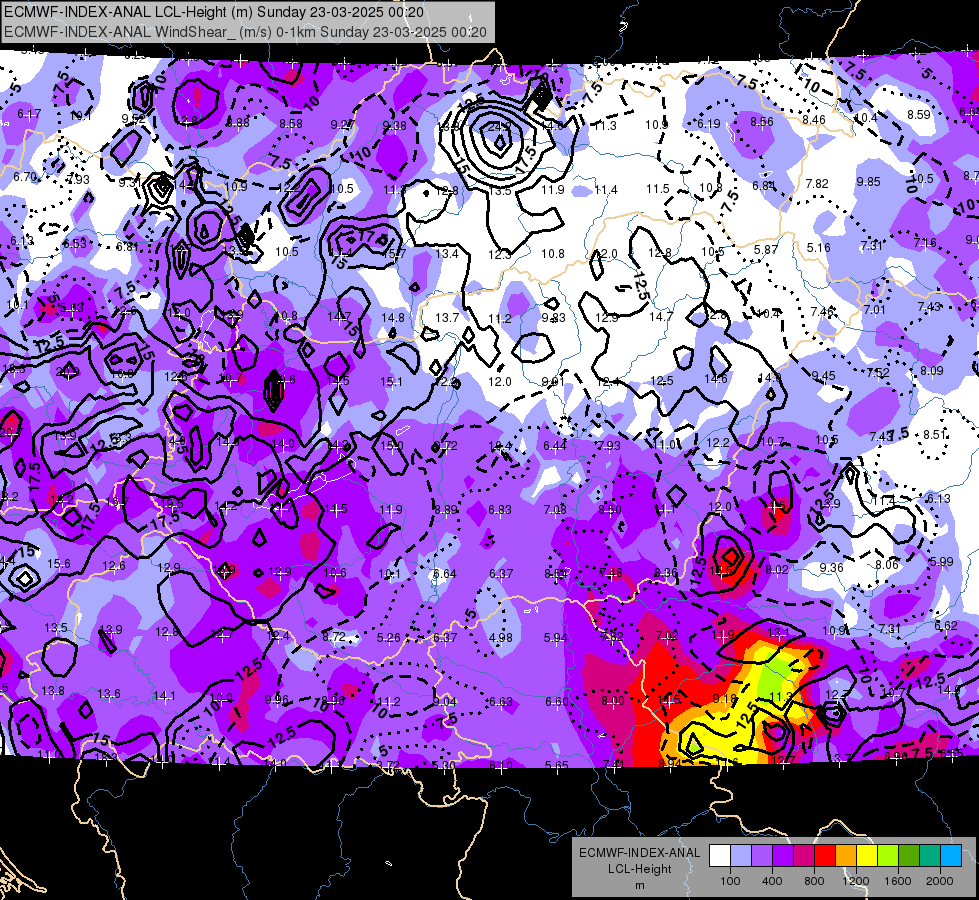Viewport: 979px width, 900px height.
Task: Click the wind shear value 7.52
Action: [x=878, y=373]
